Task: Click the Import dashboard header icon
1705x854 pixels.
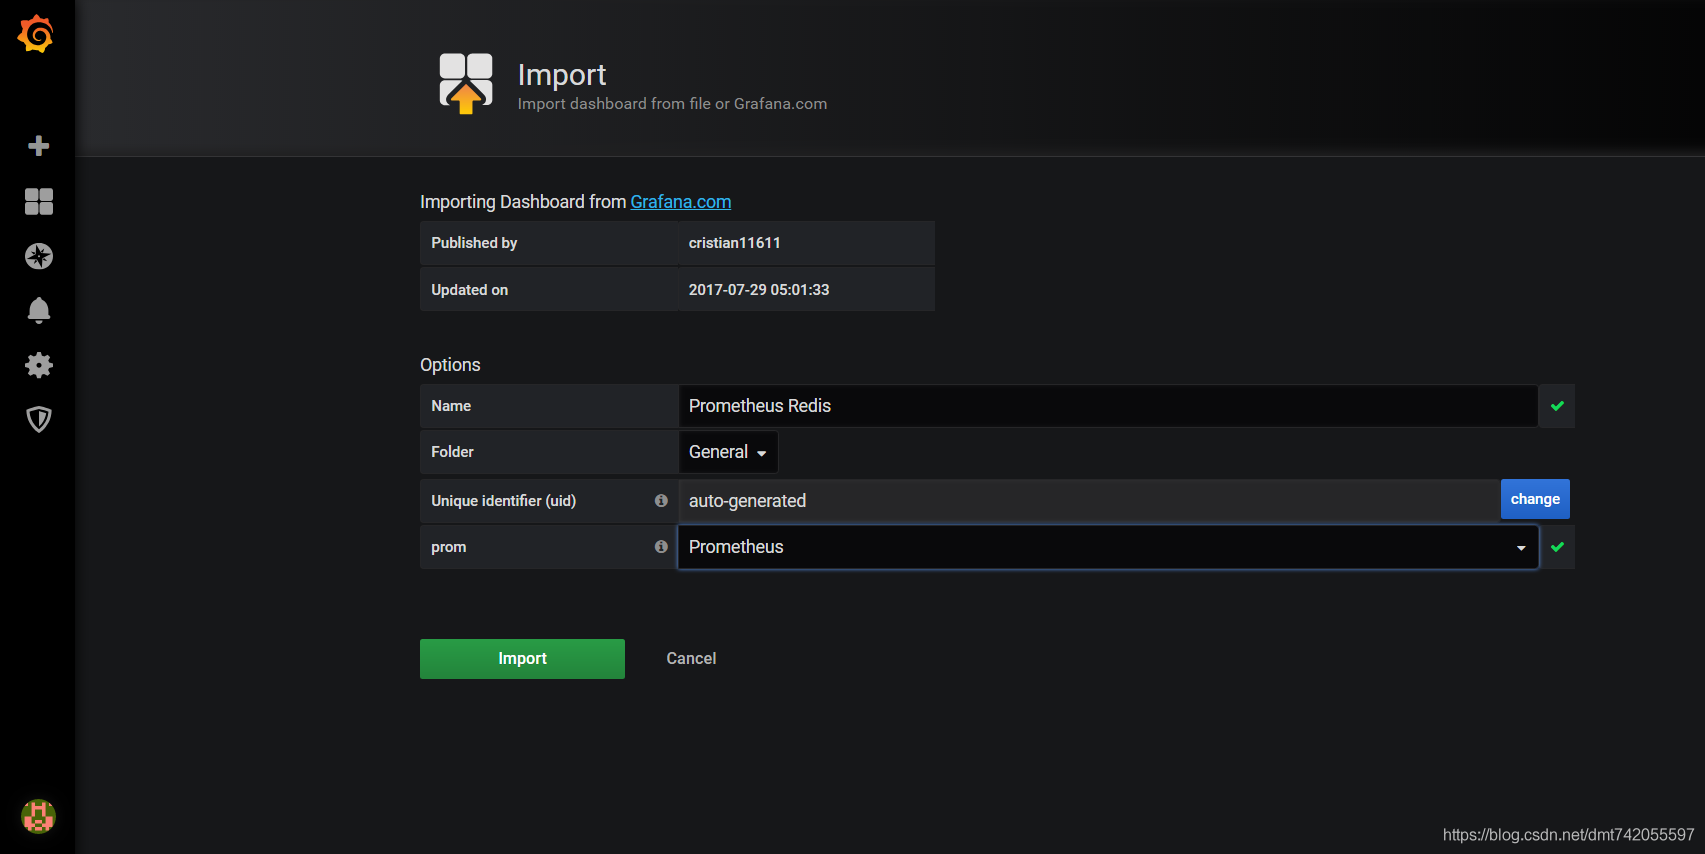Action: coord(466,83)
